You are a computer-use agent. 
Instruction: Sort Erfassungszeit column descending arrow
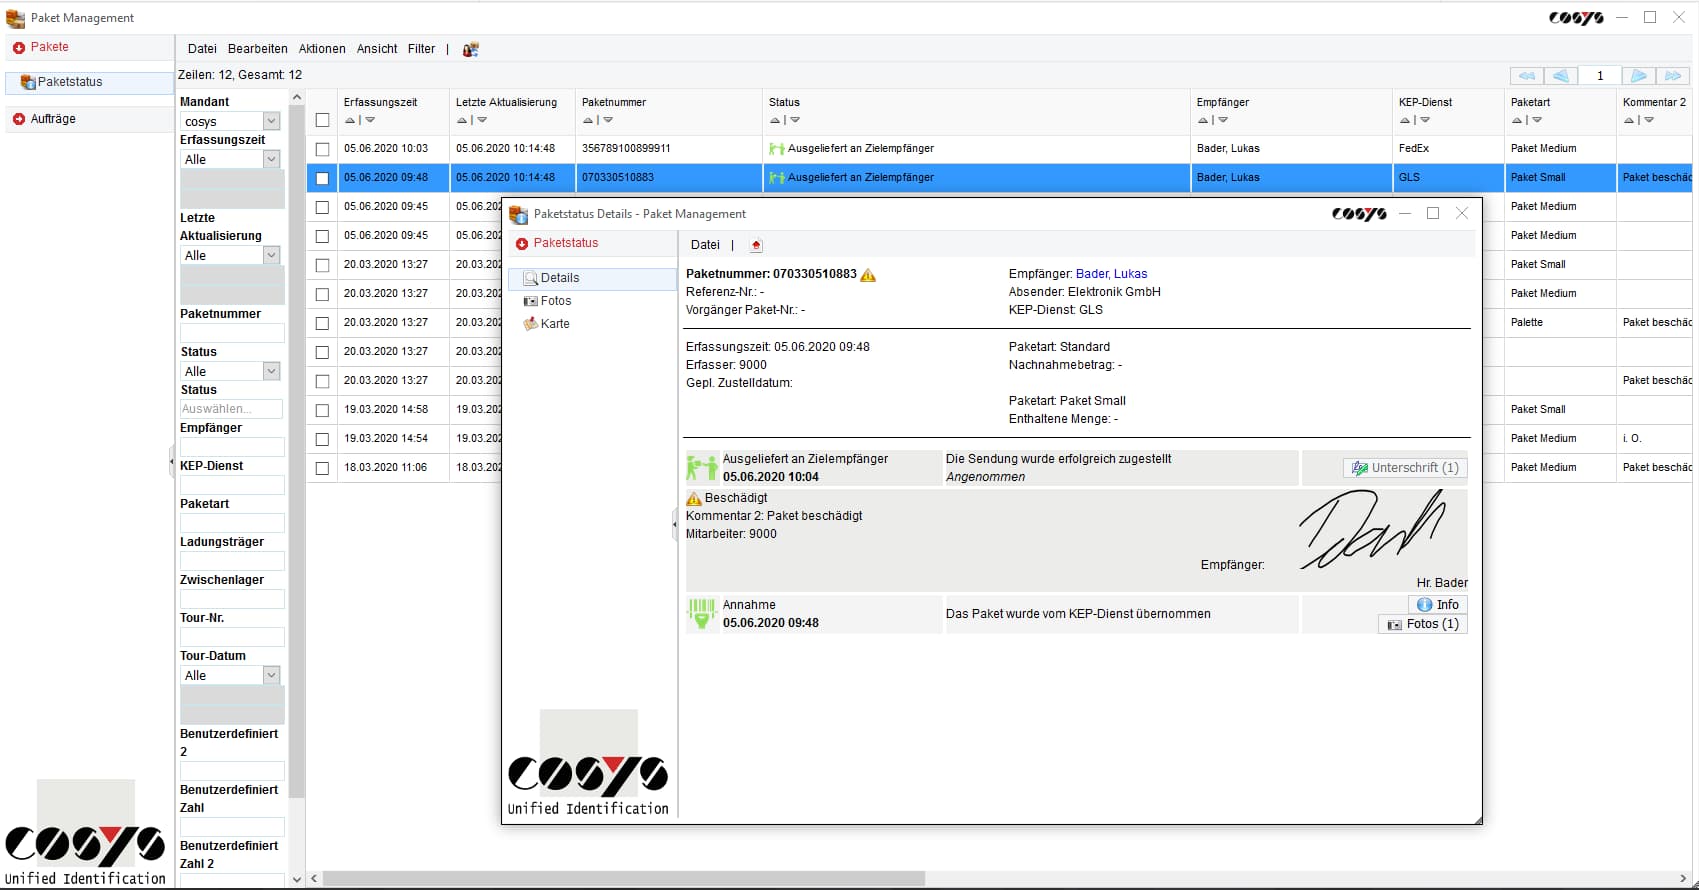(370, 120)
